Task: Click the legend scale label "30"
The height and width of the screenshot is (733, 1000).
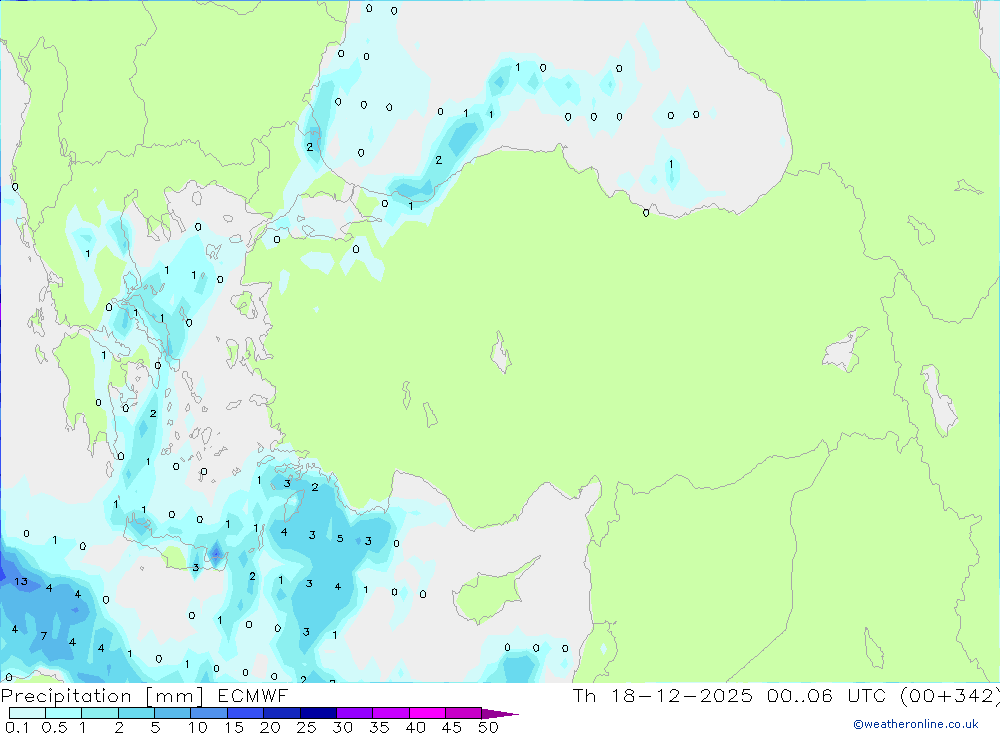Action: click(x=343, y=727)
